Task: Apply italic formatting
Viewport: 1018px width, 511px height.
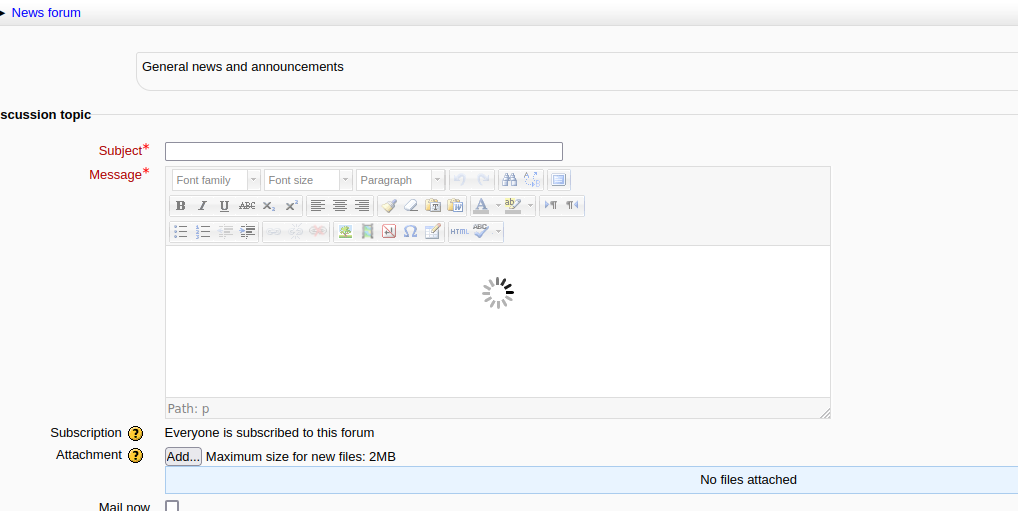Action: click(202, 206)
